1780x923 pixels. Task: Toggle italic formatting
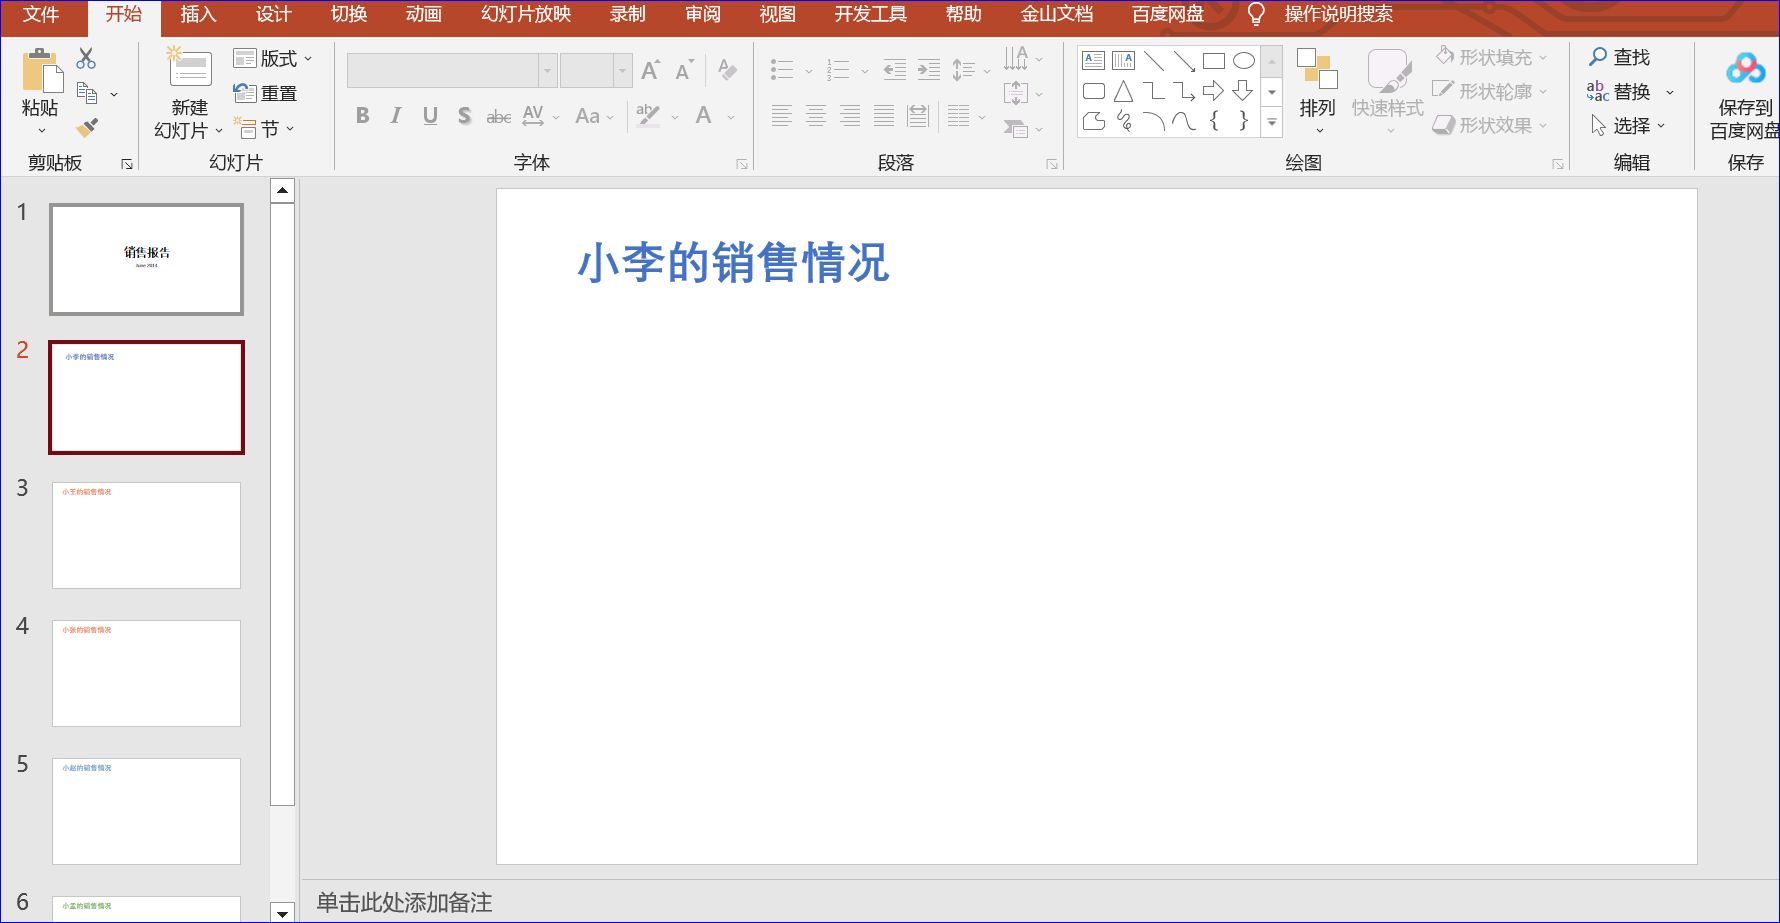pos(396,116)
